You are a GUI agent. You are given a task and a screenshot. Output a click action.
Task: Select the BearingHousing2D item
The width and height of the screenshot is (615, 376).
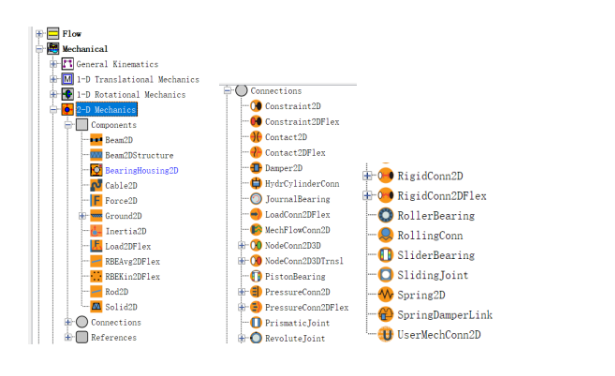142,171
